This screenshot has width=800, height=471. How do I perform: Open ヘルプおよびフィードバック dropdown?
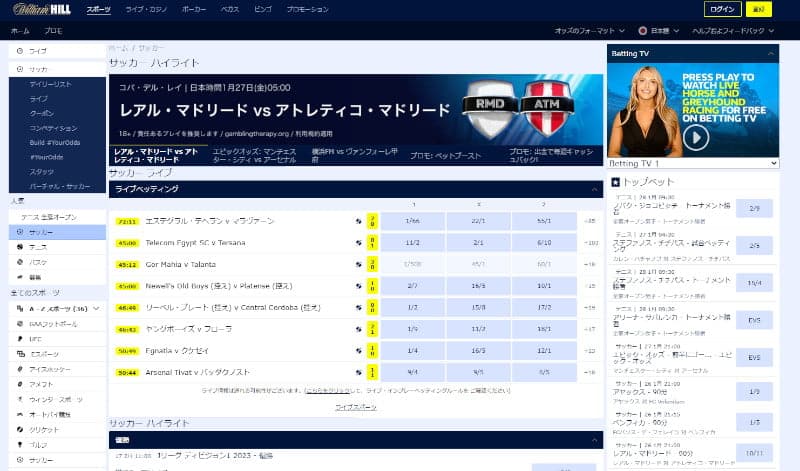click(x=733, y=31)
